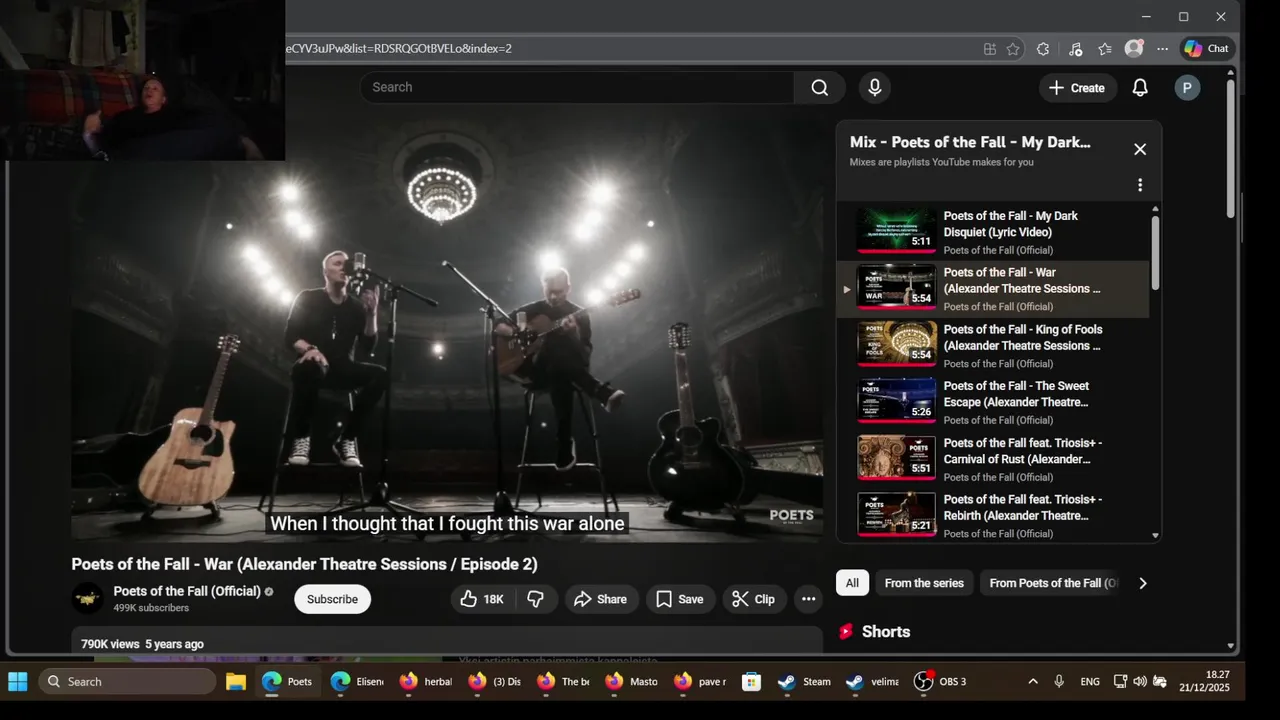Click the Poets of the Fall channel avatar
The width and height of the screenshot is (1280, 720).
pos(88,599)
